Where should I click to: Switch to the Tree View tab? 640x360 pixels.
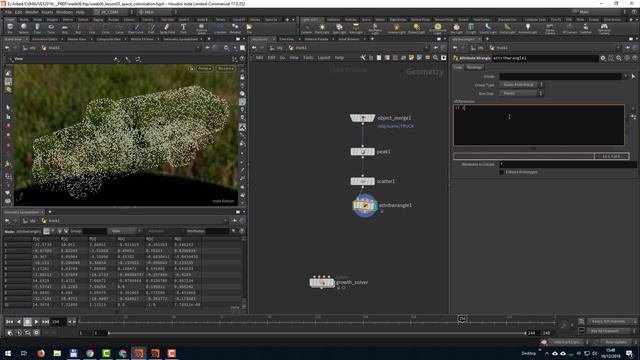pos(287,39)
